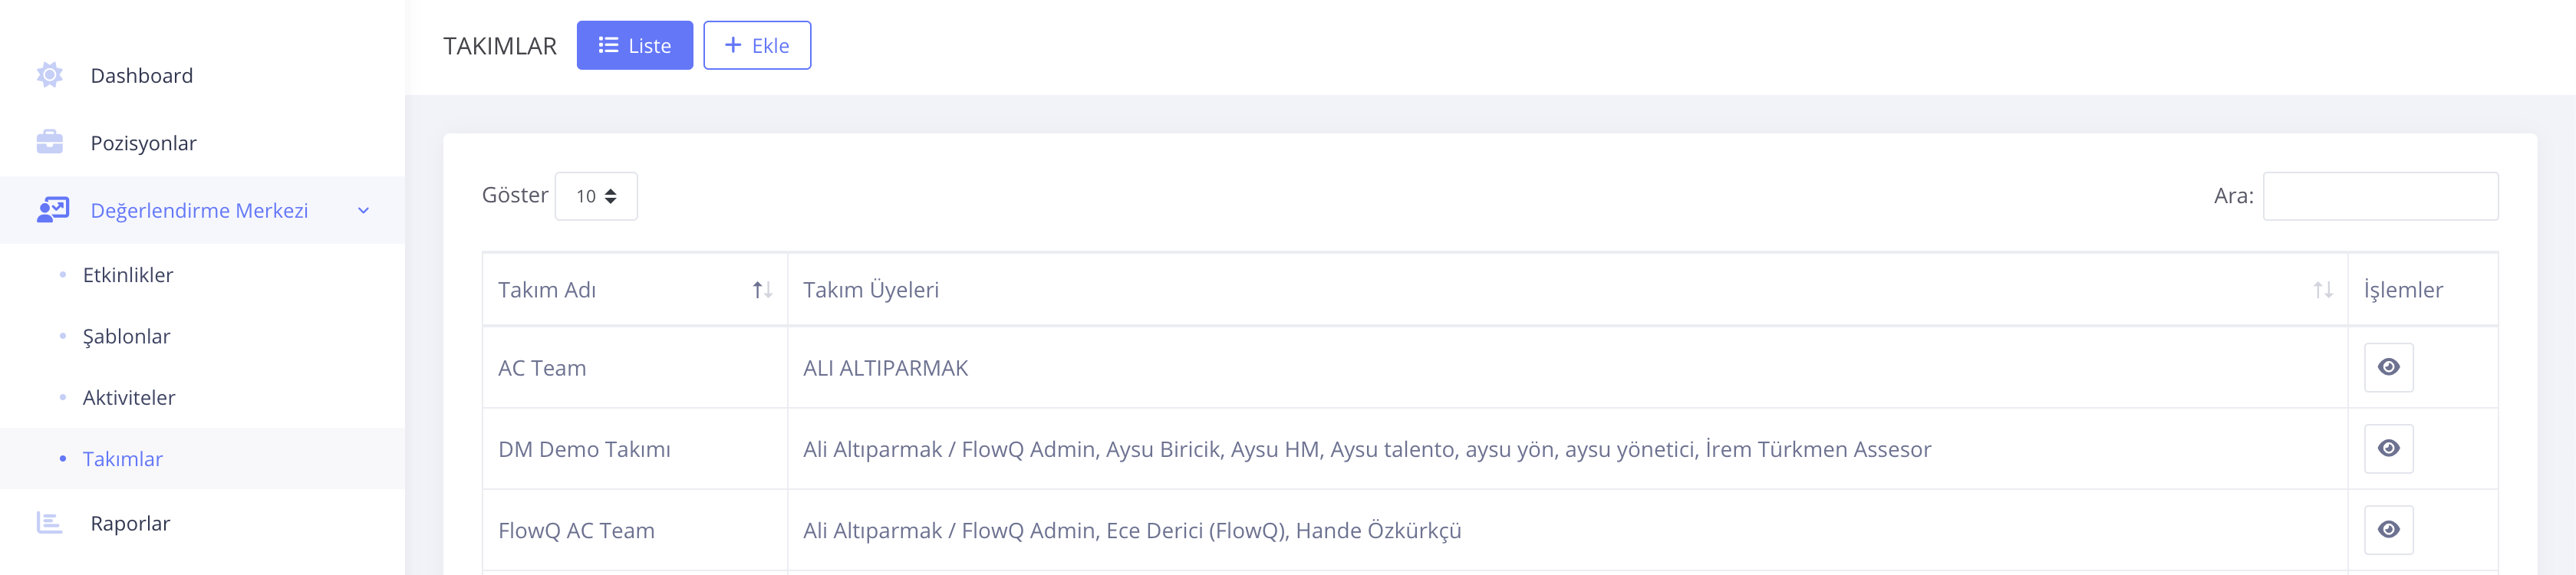Viewport: 2576px width, 575px height.
Task: Sort by Takım Üyeleri column arrows
Action: coord(2322,290)
